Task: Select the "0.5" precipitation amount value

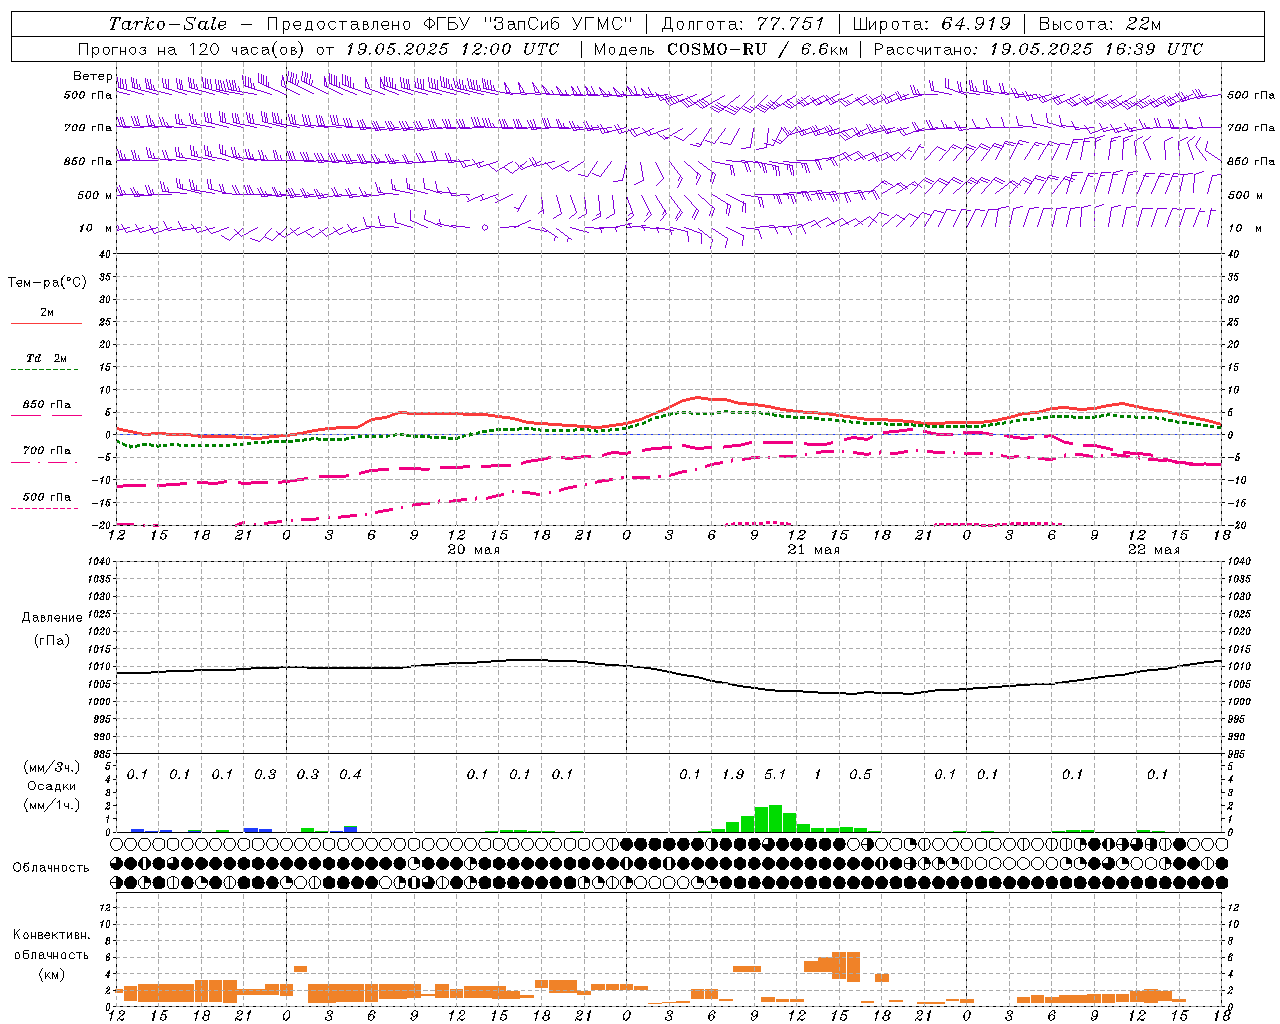Action: (860, 774)
